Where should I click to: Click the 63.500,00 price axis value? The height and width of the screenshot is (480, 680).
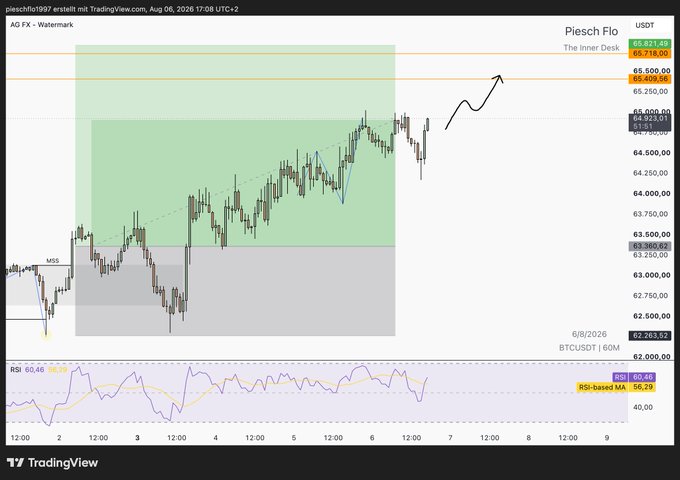[651, 235]
